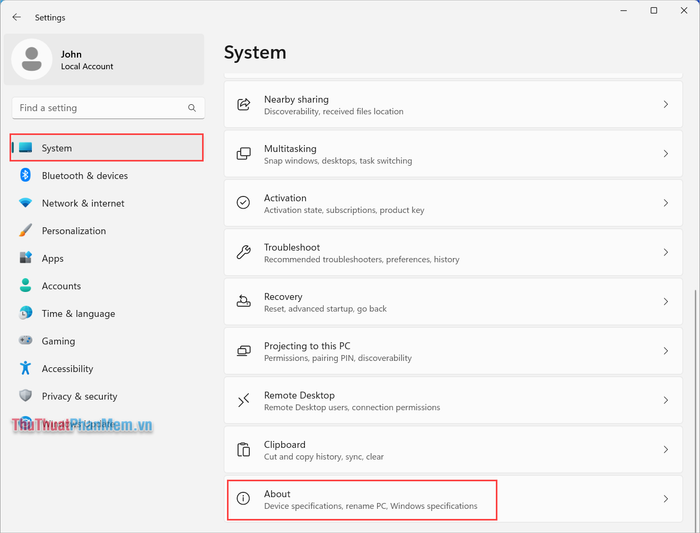Open the Multitasking title

coord(290,148)
